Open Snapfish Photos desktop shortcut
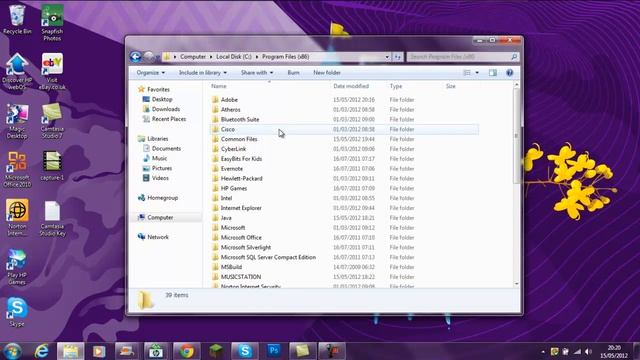Screen dimensions: 640x360 [52, 22]
